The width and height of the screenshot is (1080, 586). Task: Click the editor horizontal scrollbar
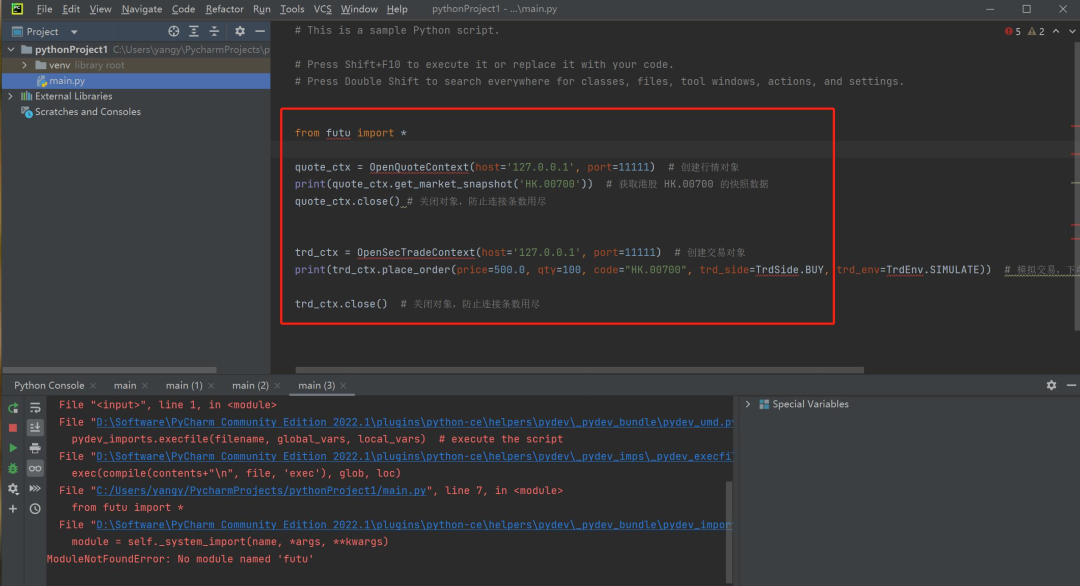coord(579,370)
